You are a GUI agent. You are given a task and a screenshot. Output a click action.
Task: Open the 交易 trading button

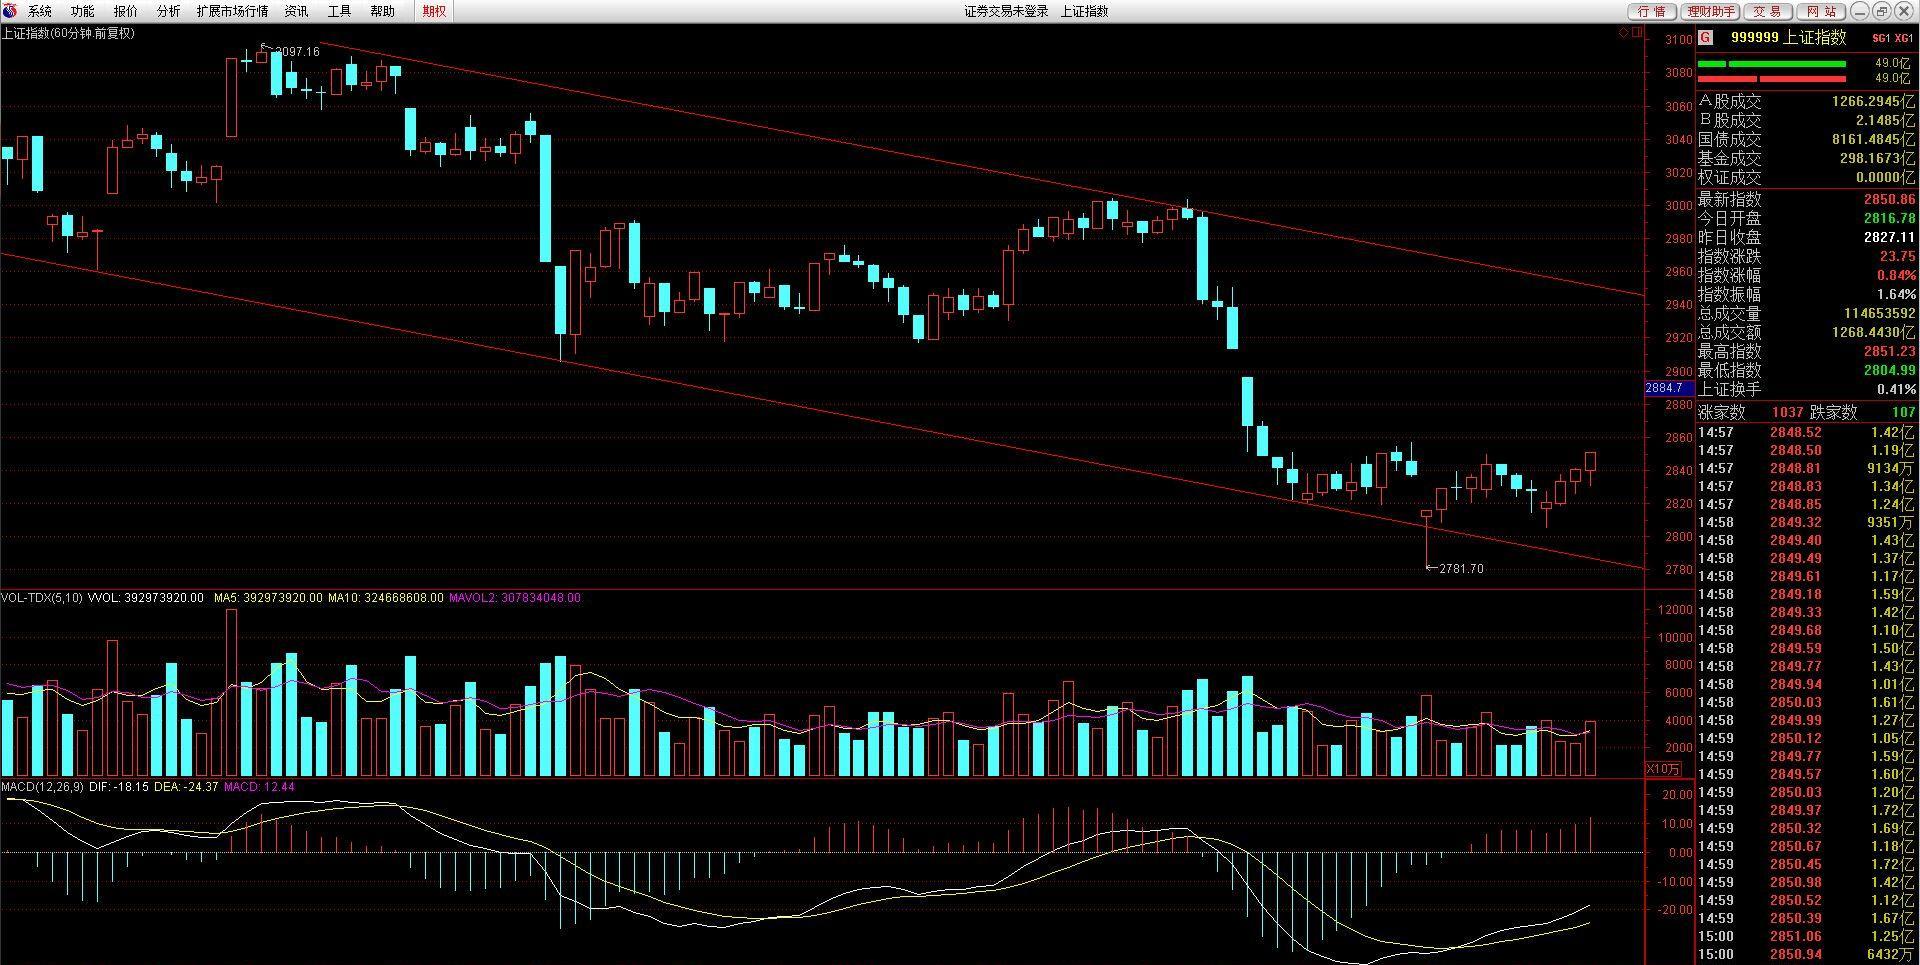click(1767, 11)
